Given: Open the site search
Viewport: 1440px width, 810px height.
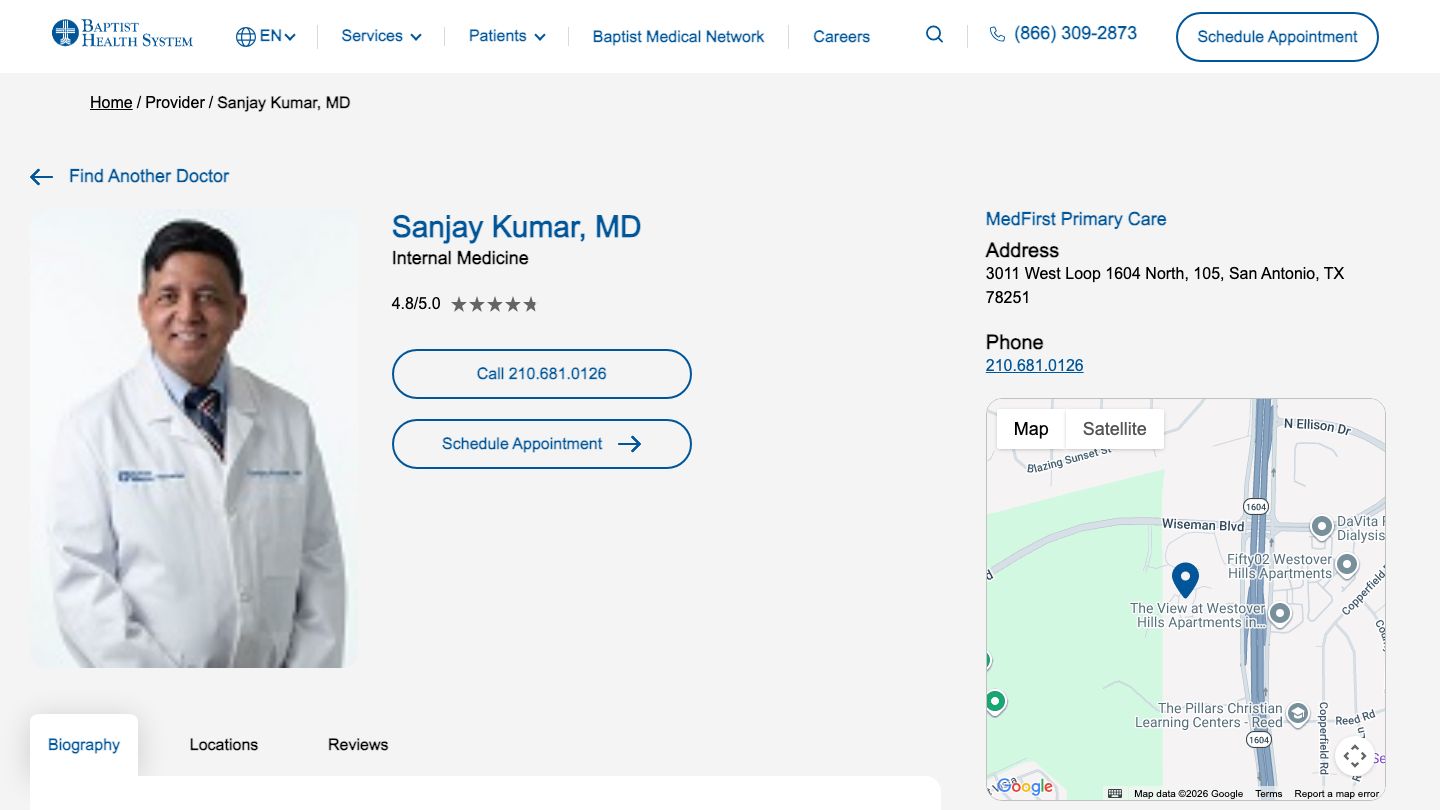Looking at the screenshot, I should (x=933, y=34).
